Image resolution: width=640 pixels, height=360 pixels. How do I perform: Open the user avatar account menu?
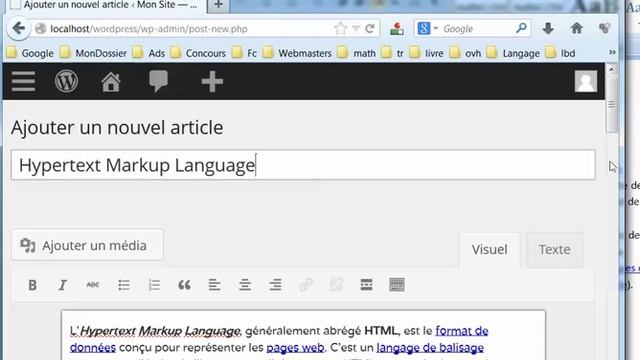tap(586, 81)
